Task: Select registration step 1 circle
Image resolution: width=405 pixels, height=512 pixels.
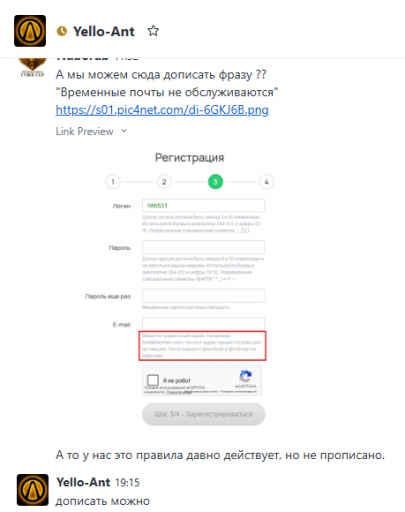Action: click(113, 182)
